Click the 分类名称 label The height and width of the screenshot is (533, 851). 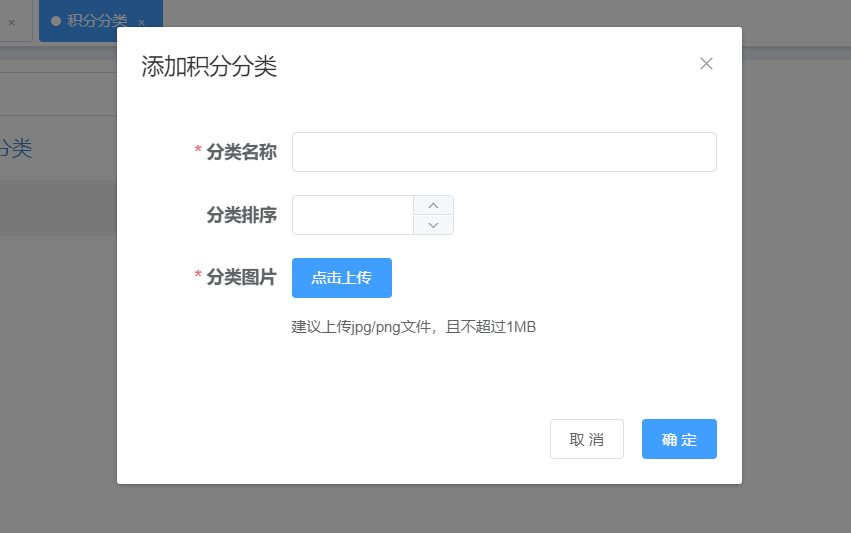coord(242,152)
